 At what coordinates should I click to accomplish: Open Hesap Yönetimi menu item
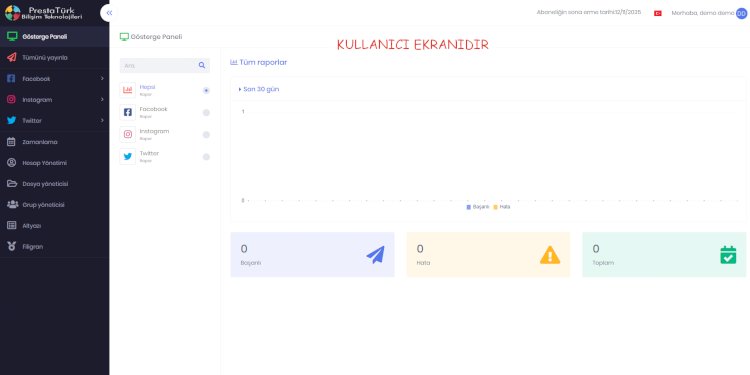point(55,163)
